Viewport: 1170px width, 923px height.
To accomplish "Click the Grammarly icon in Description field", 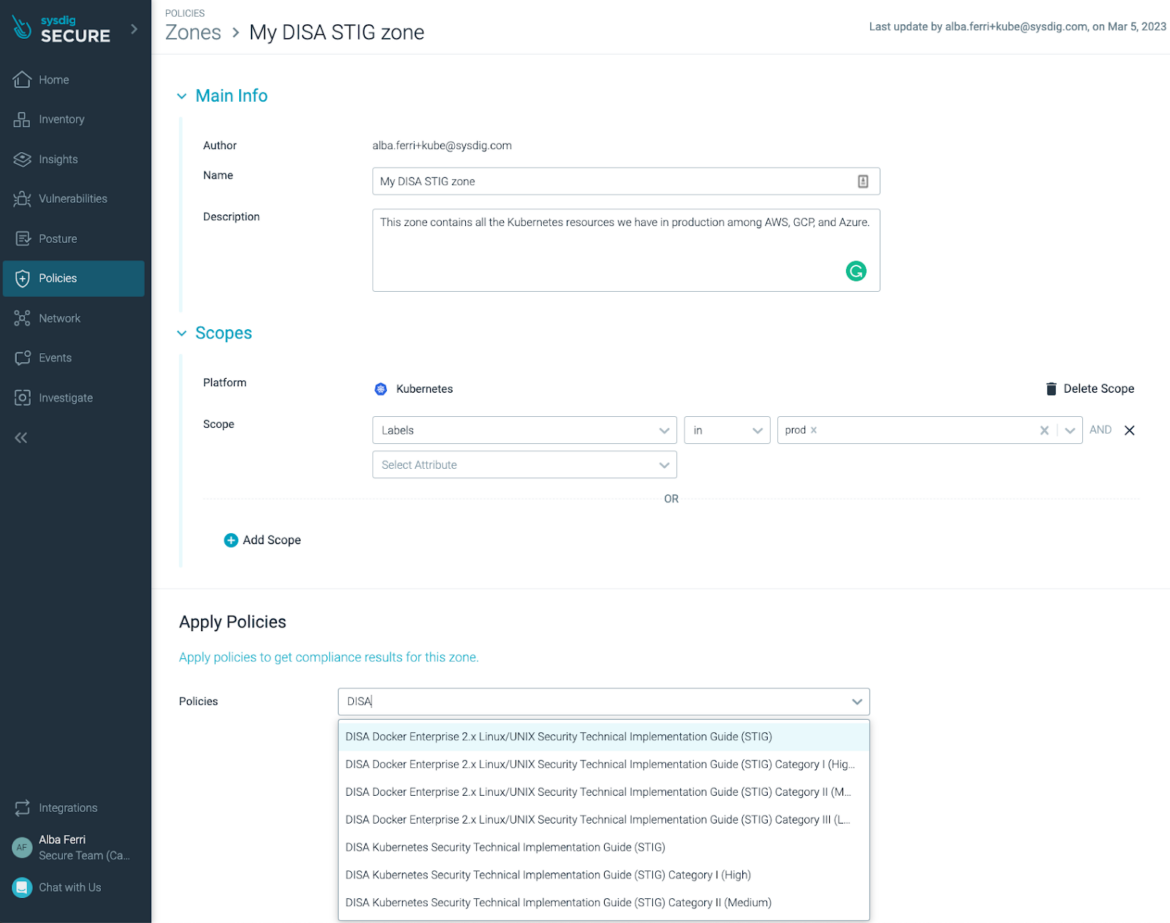I will [x=856, y=271].
